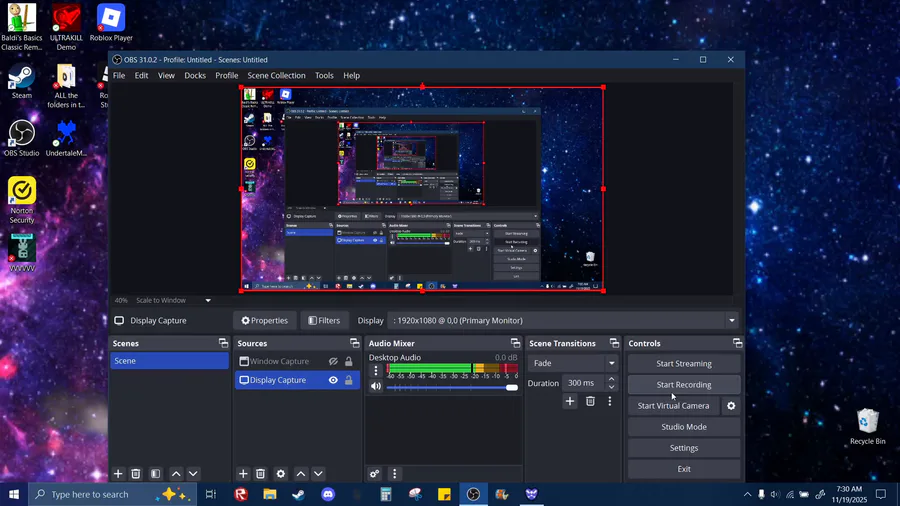The height and width of the screenshot is (506, 900).
Task: Open transition properties three-dot menu
Action: pyautogui.click(x=610, y=402)
